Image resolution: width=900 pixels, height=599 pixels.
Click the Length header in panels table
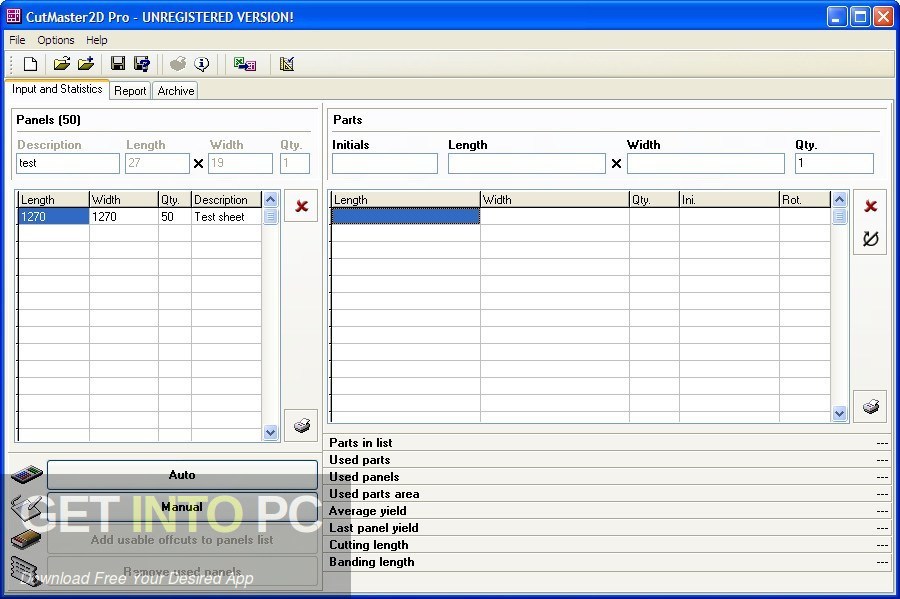[x=53, y=200]
